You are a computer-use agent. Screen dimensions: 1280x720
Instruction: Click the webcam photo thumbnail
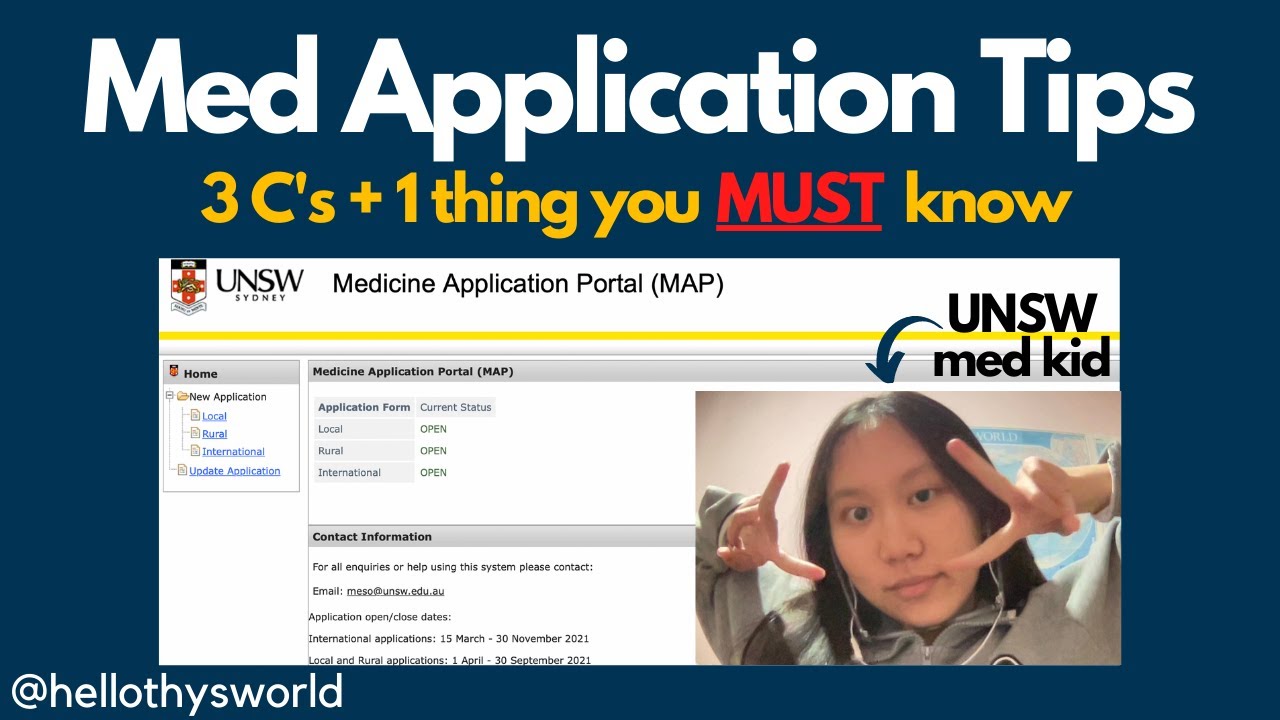point(908,527)
